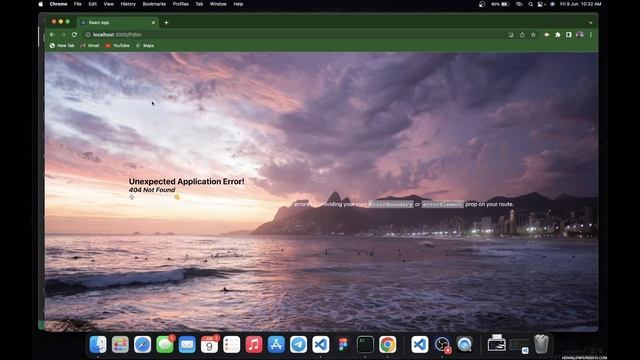Click the share icon in address bar
Viewport: 640px width, 360px height.
click(x=522, y=35)
